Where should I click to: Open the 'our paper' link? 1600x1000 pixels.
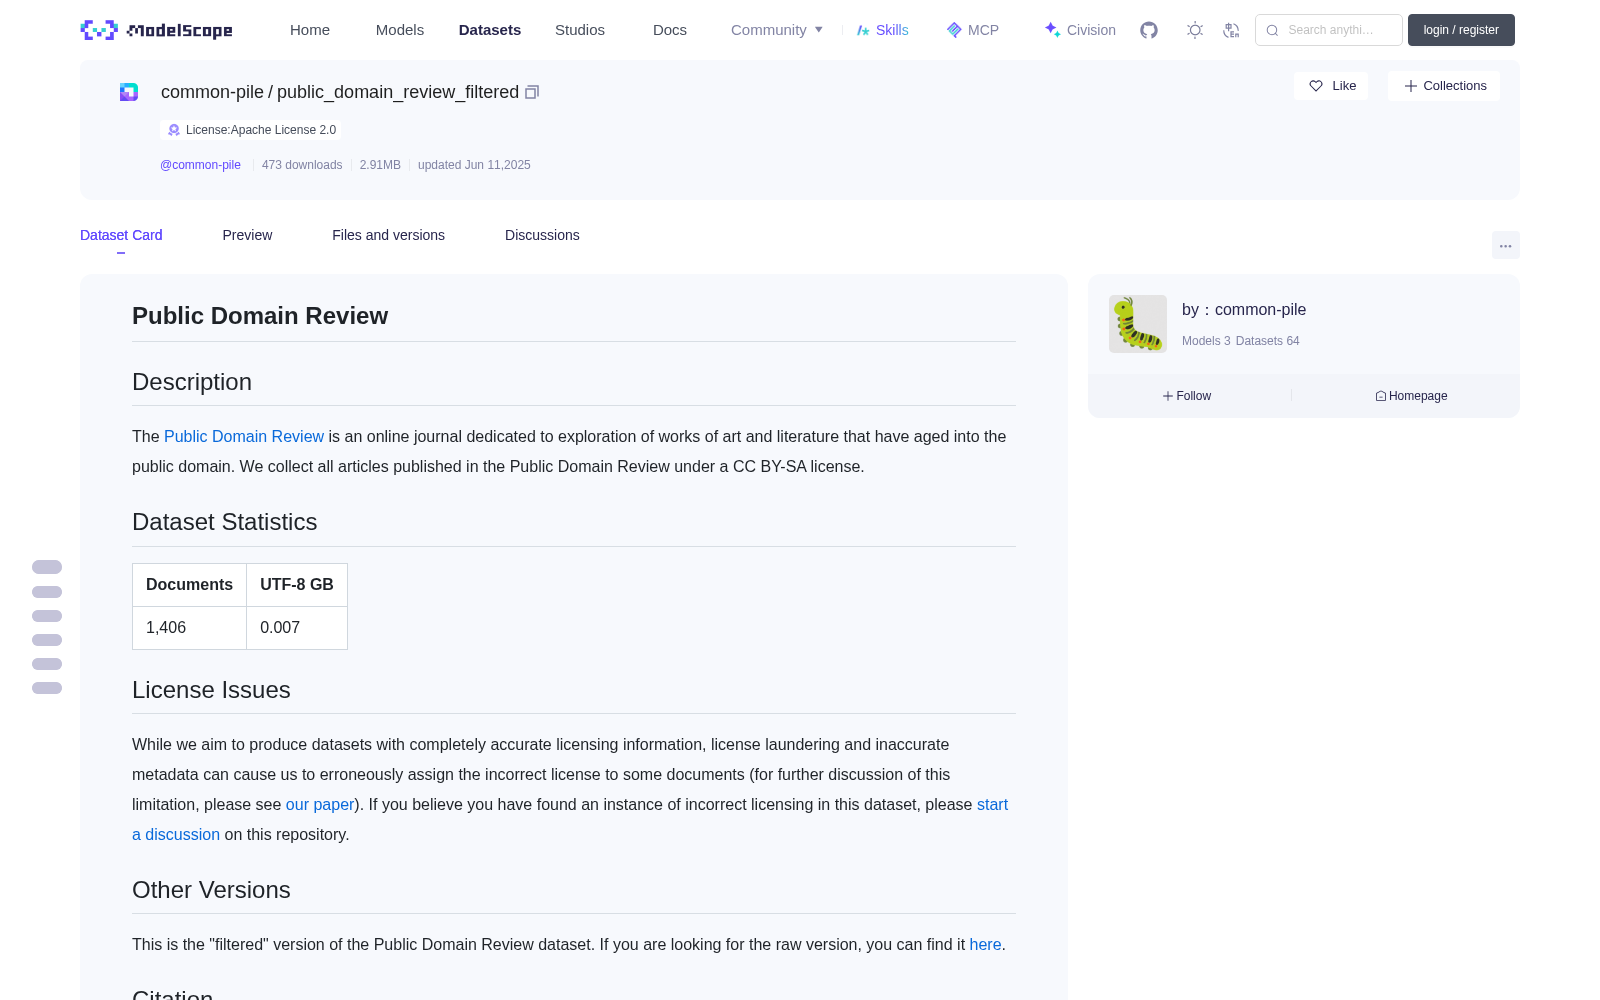coord(320,804)
